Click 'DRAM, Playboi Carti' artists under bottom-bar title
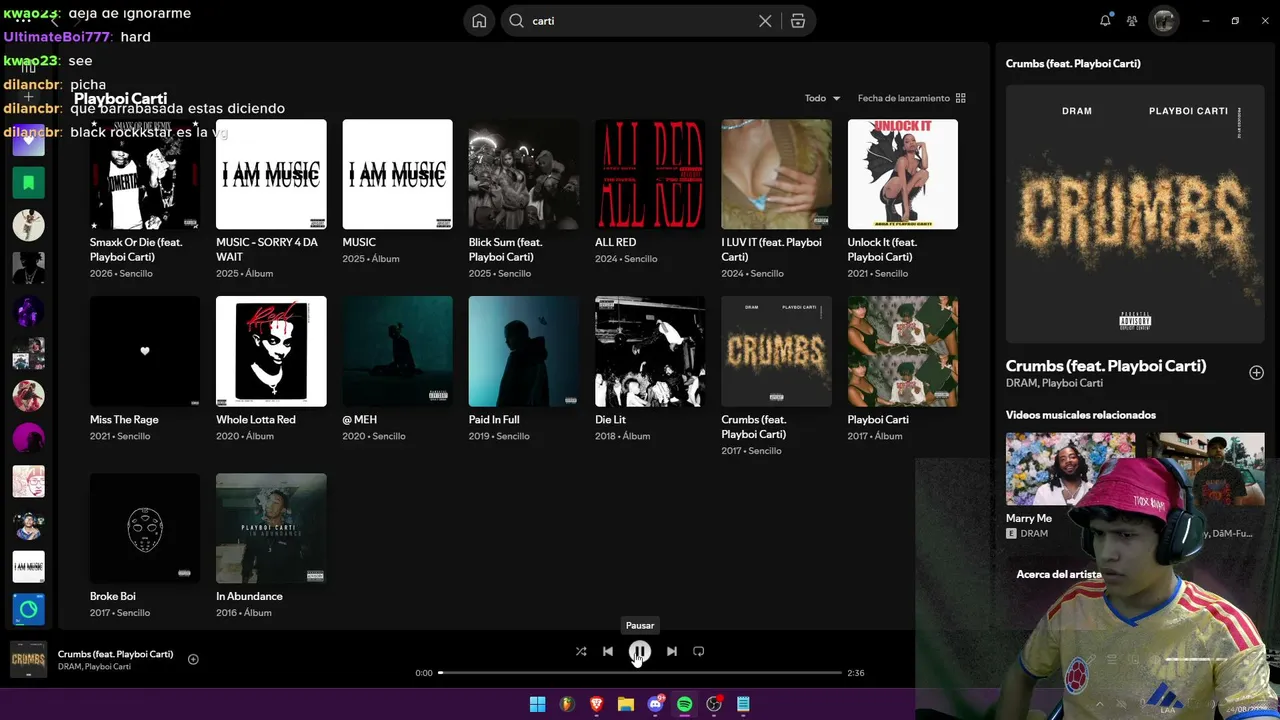Viewport: 1280px width, 720px height. [x=94, y=667]
